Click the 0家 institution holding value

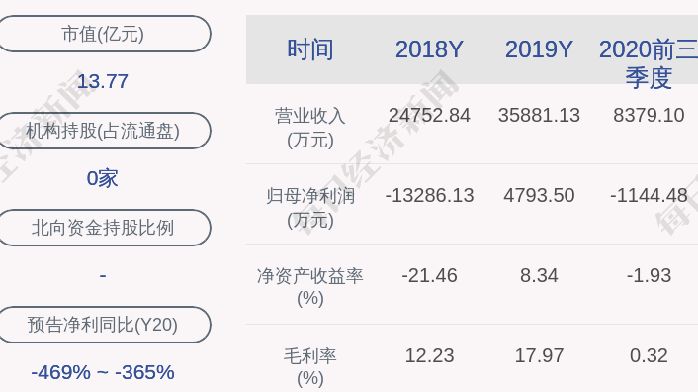click(103, 178)
